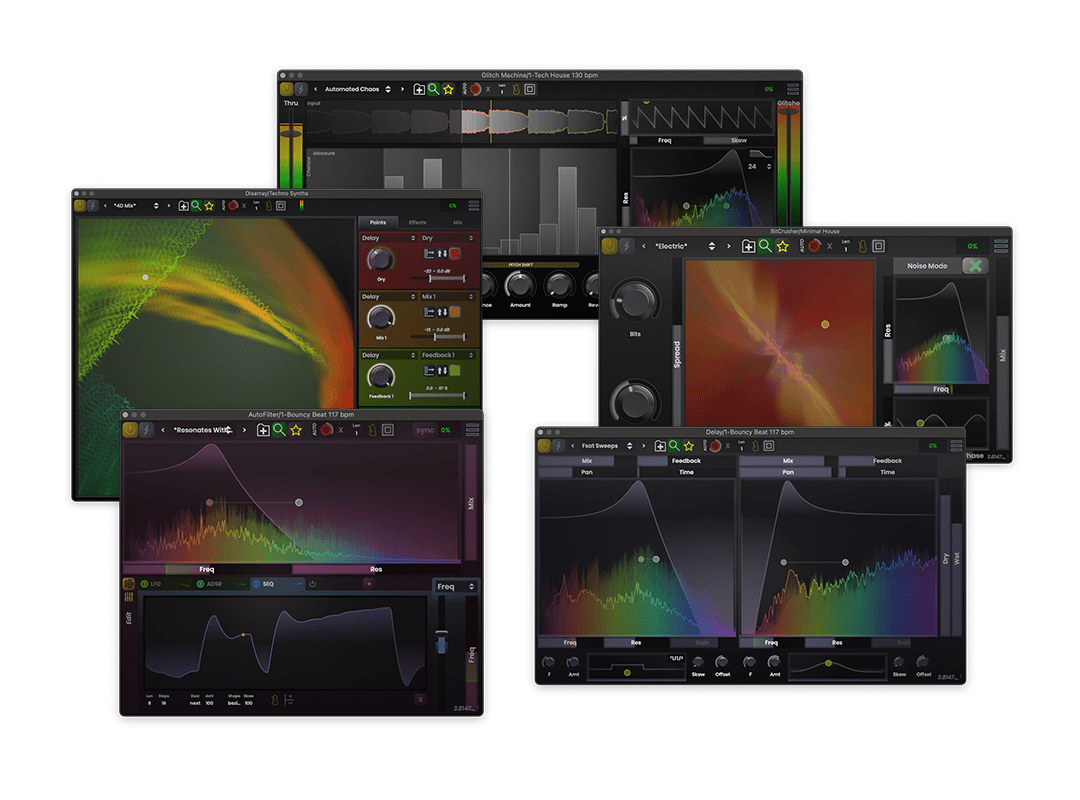Click star favorite icon in BitCrusher toolbar
This screenshot has height=800, width=1080.
click(782, 246)
